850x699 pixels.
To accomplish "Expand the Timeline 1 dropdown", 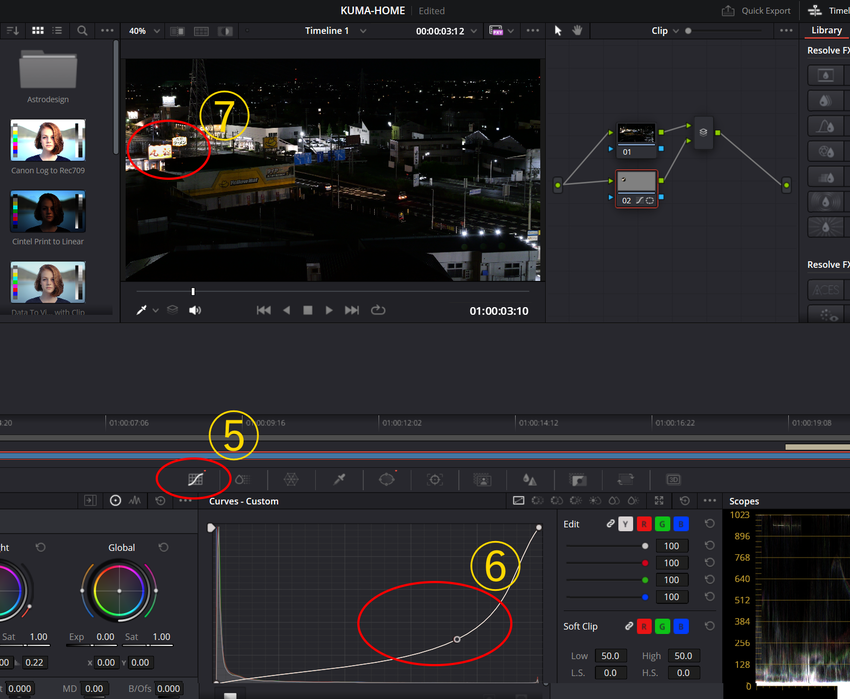I will coord(363,31).
